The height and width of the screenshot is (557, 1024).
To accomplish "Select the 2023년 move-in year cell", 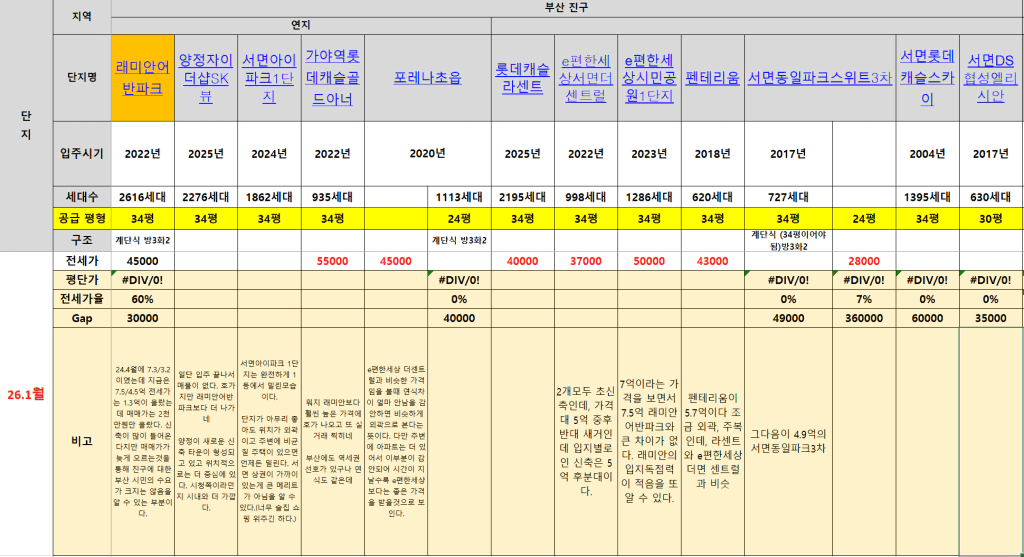I will coord(649,154).
